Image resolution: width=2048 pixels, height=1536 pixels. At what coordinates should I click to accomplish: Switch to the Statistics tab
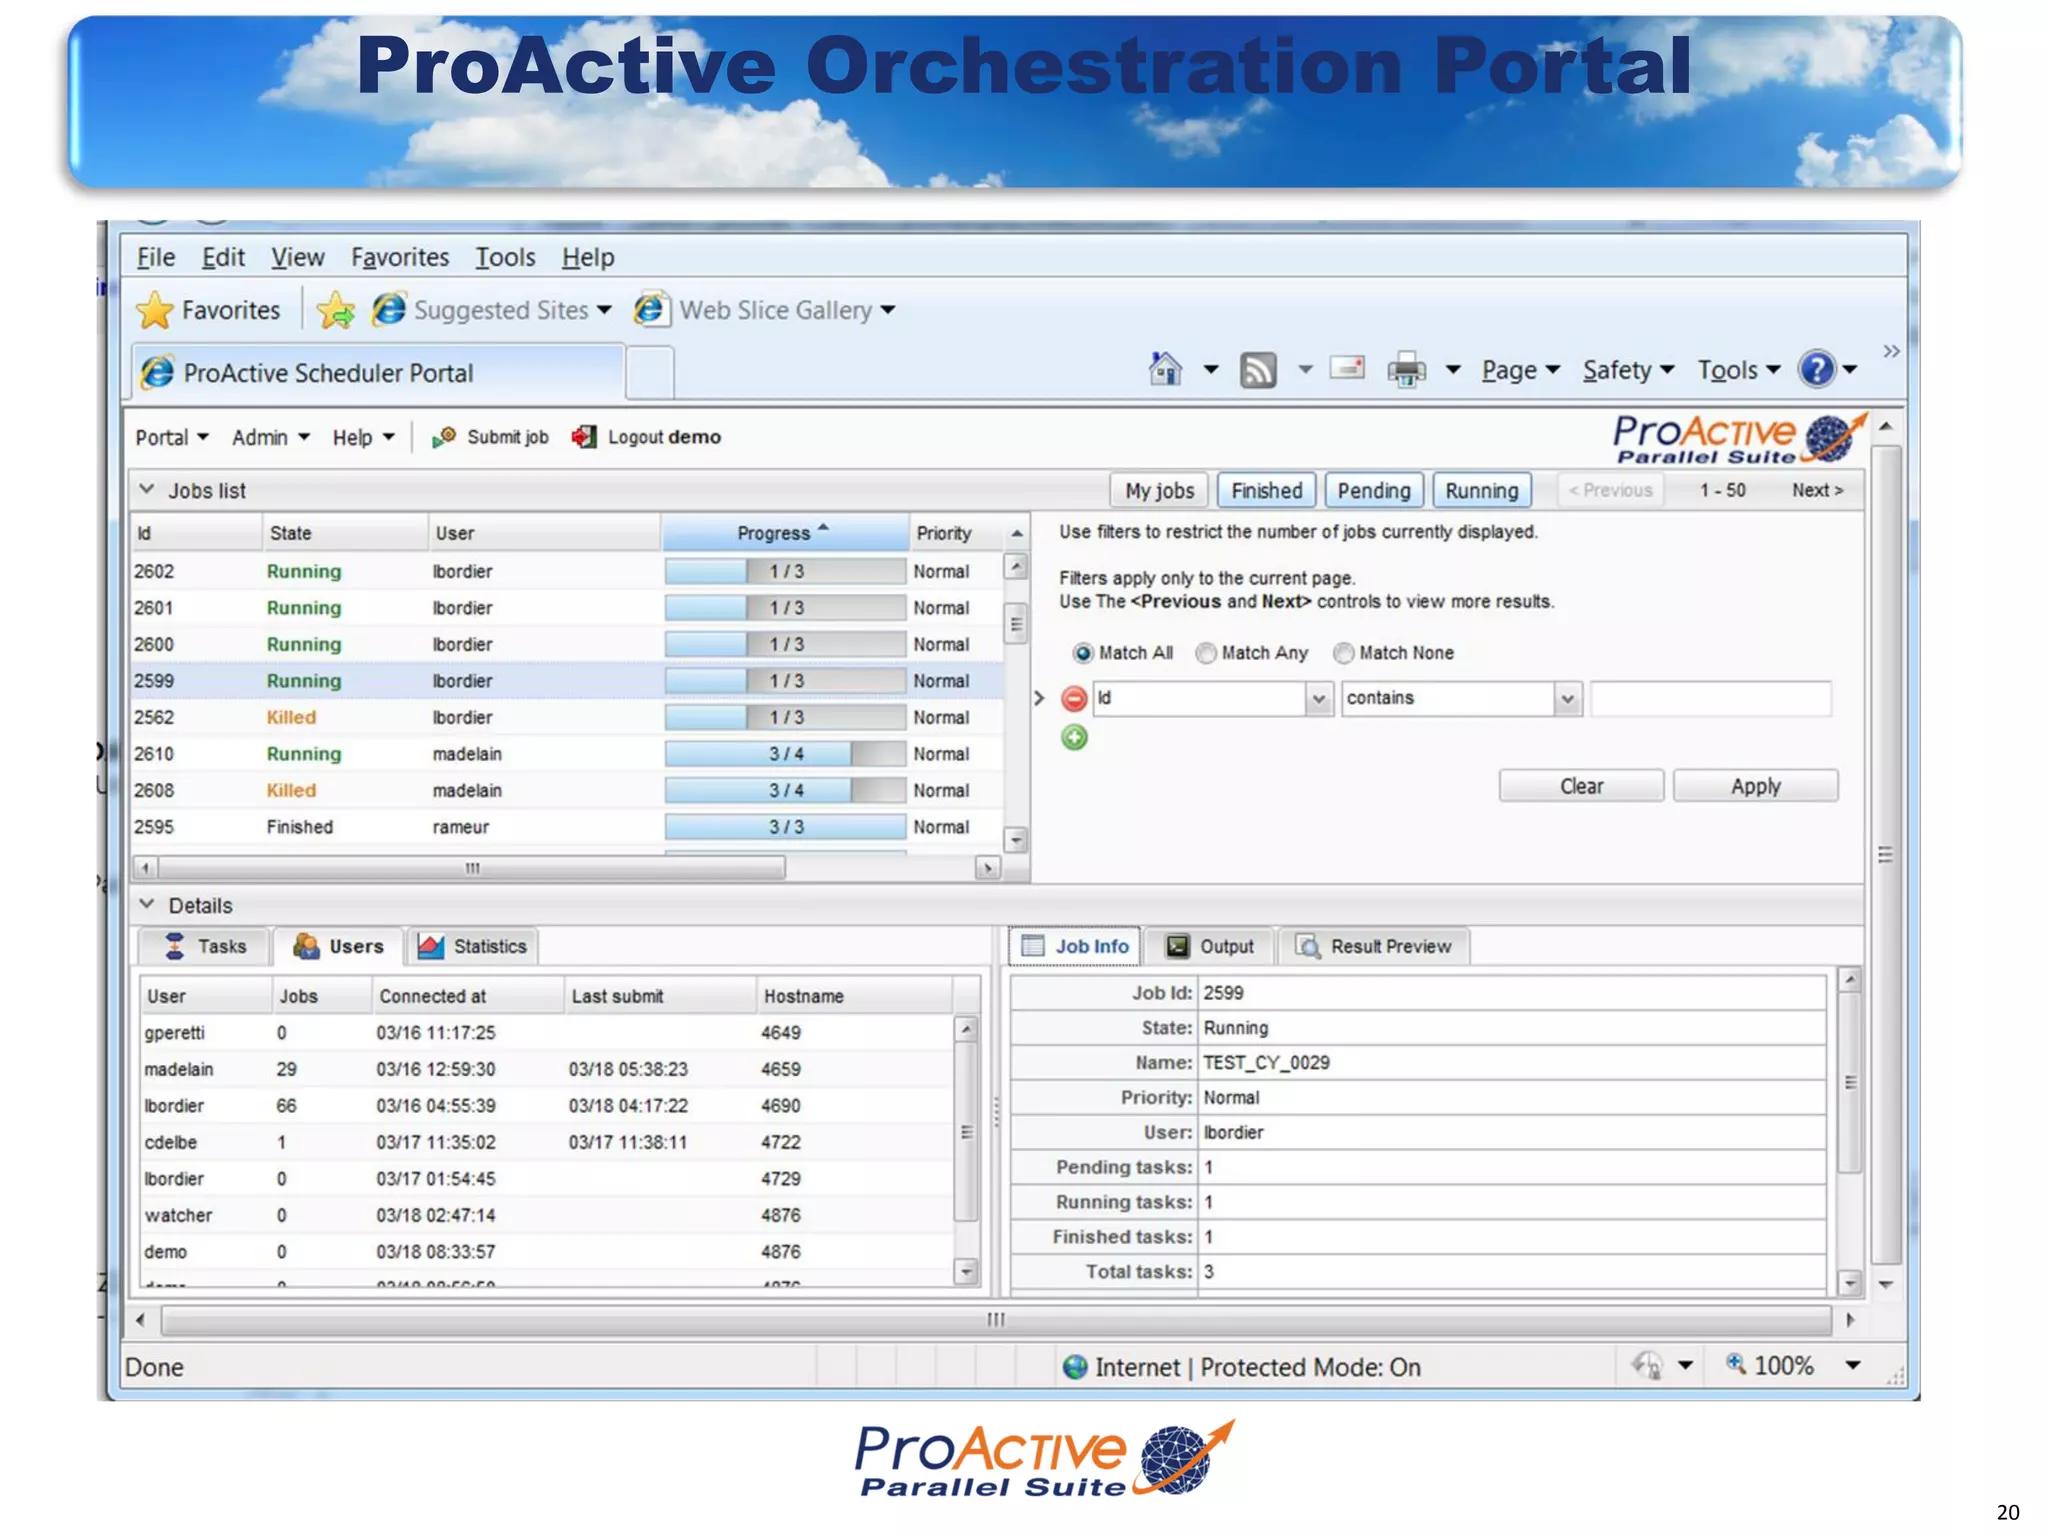473,946
